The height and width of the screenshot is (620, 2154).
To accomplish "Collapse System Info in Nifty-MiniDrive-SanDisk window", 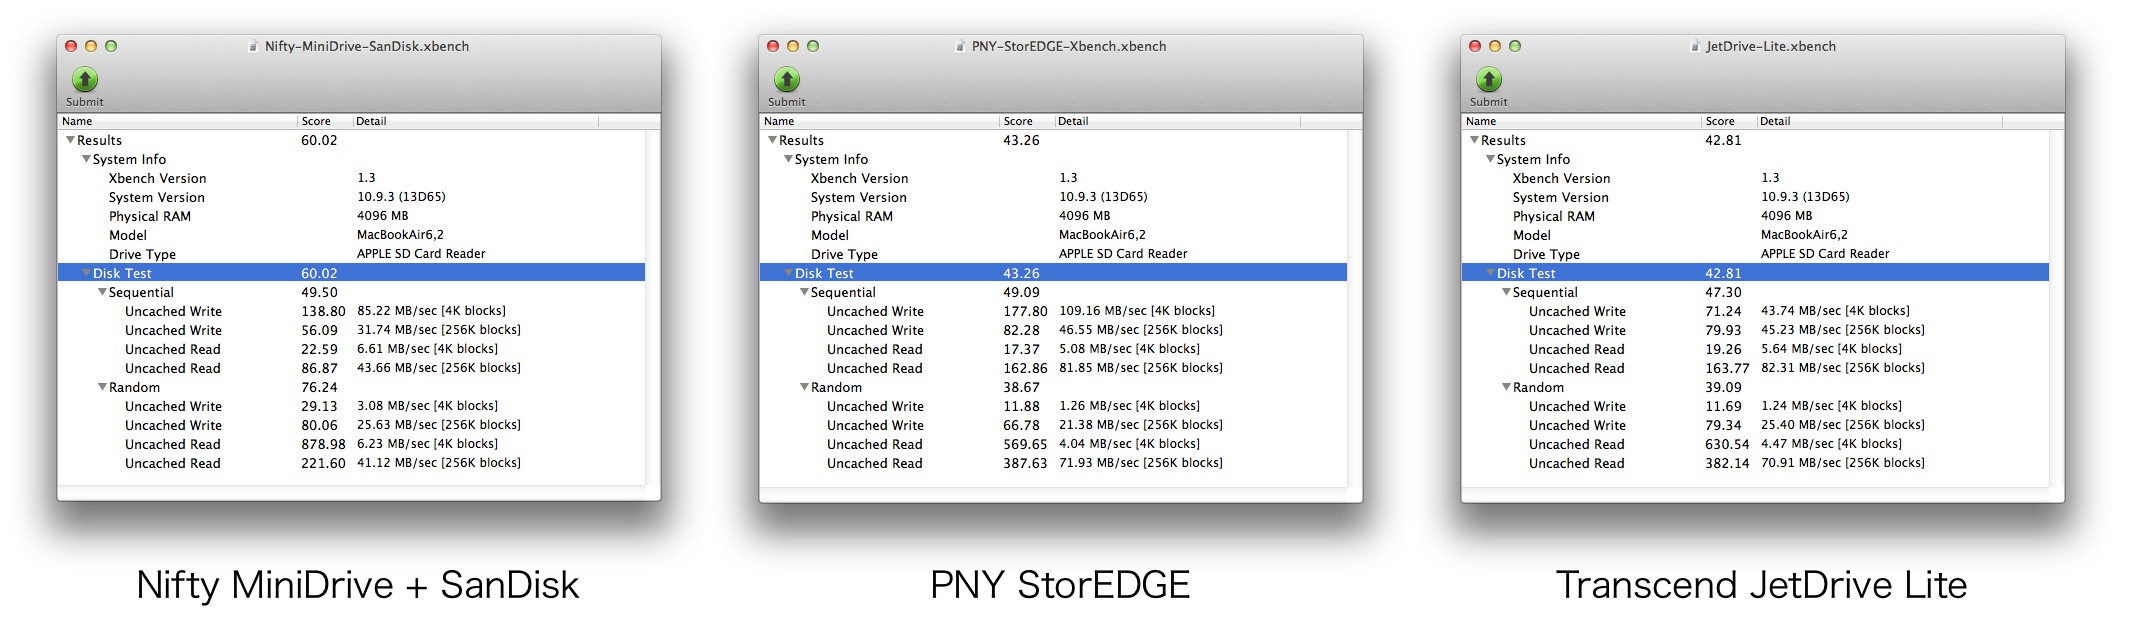I will click(x=87, y=159).
